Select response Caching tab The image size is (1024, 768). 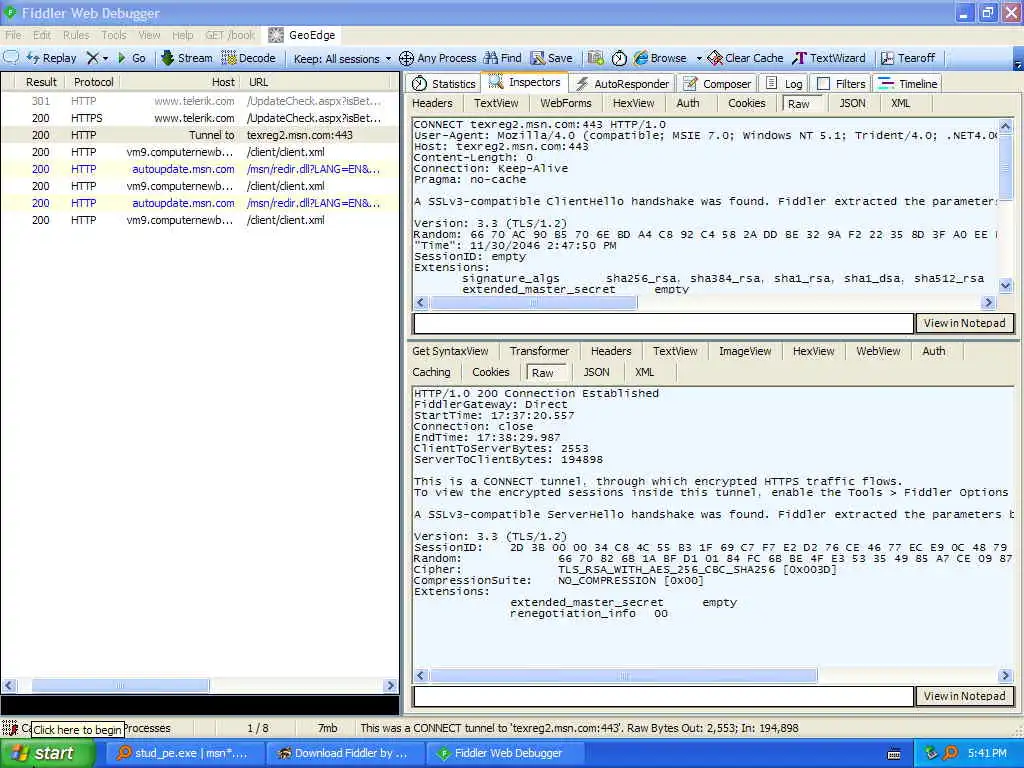pos(431,372)
